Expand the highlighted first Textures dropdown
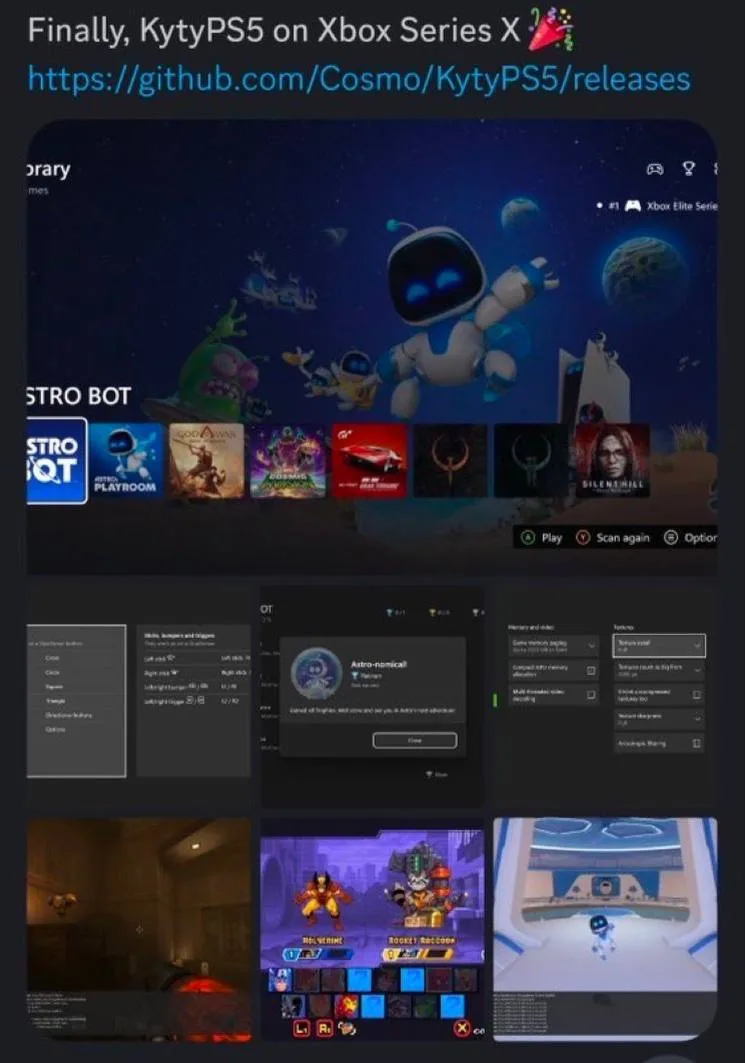The image size is (745, 1063). click(659, 645)
